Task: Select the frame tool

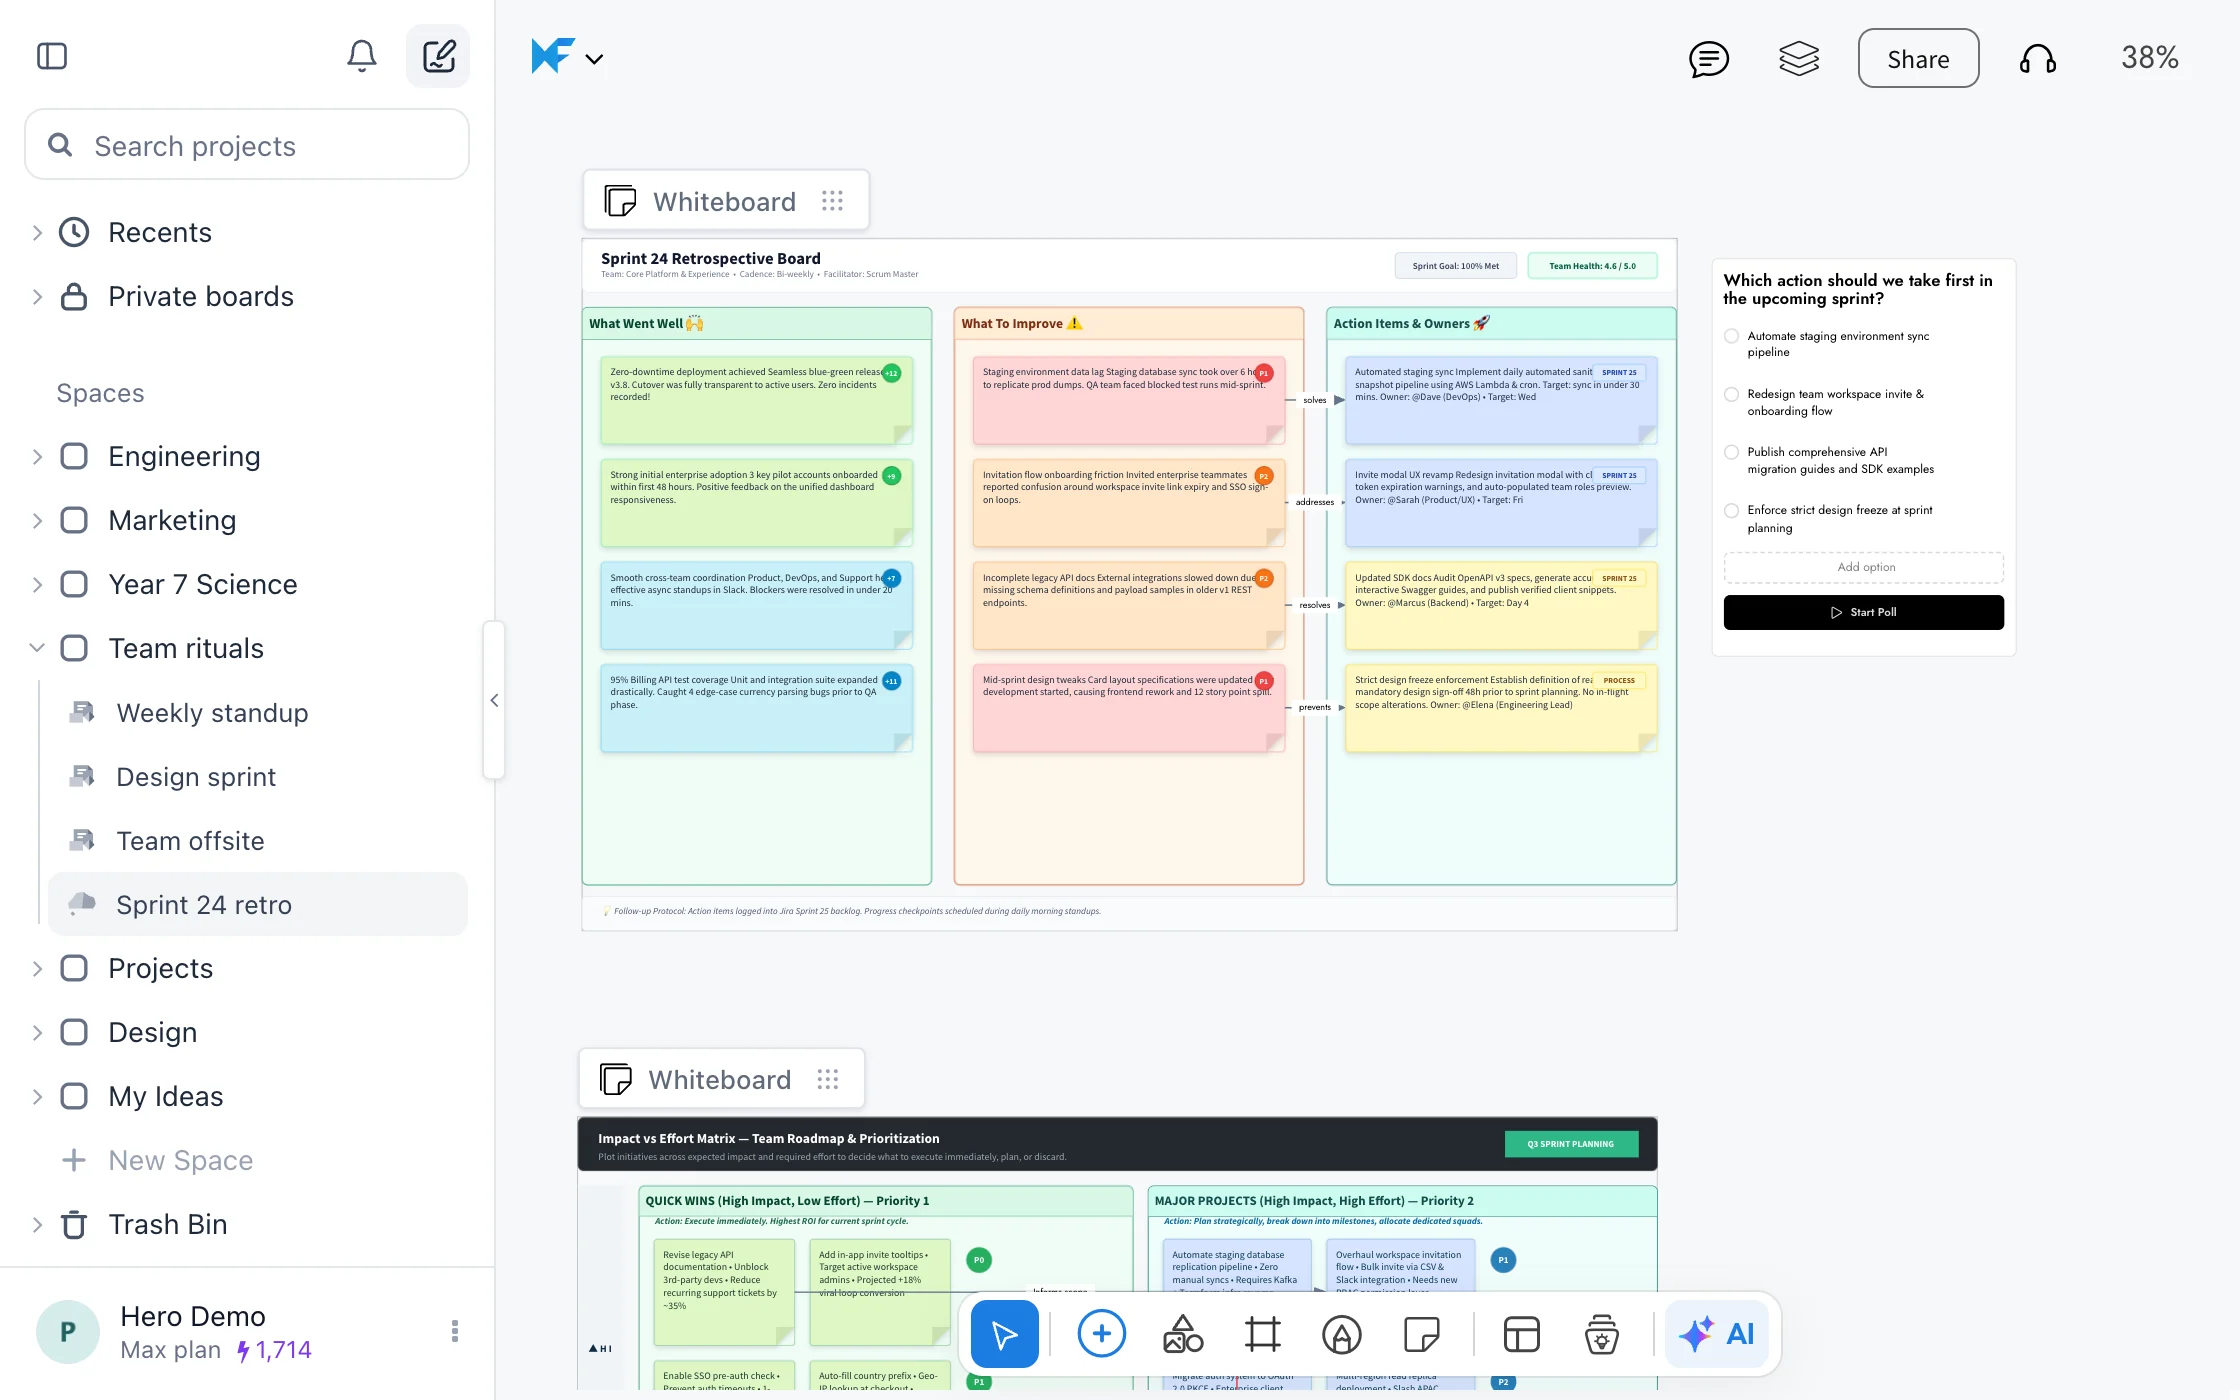Action: click(1262, 1334)
